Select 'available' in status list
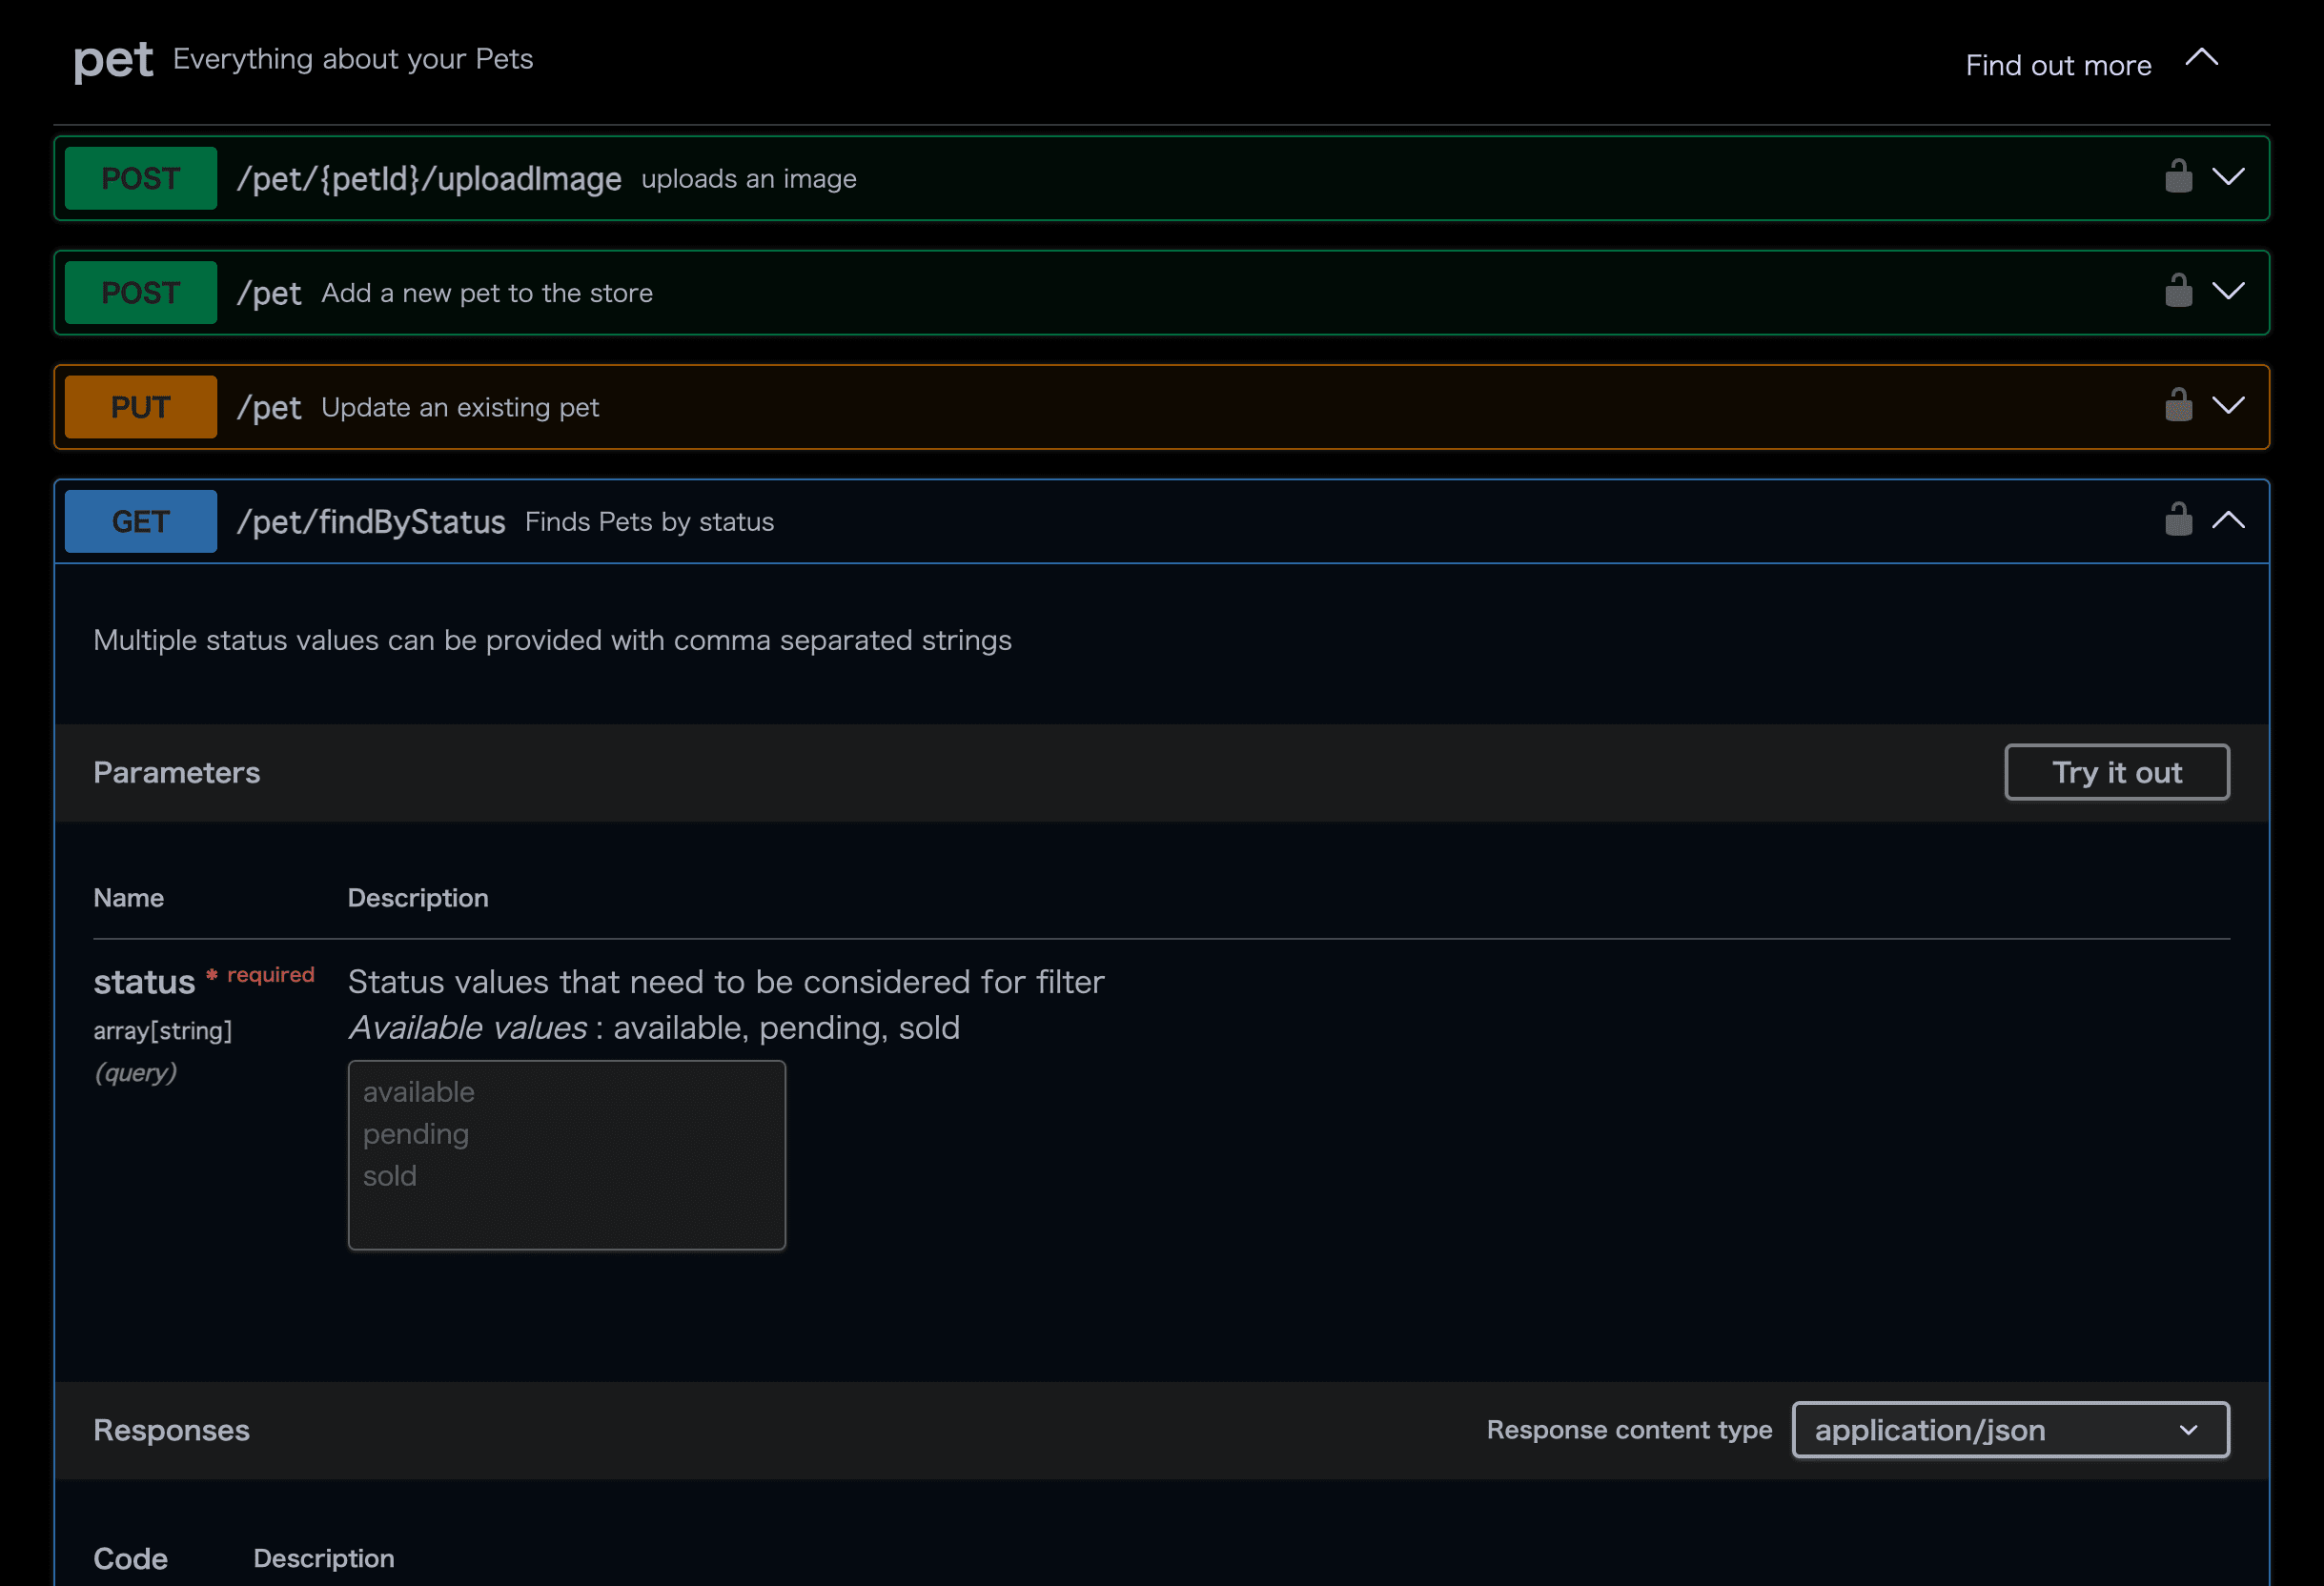2324x1586 pixels. (x=419, y=1092)
